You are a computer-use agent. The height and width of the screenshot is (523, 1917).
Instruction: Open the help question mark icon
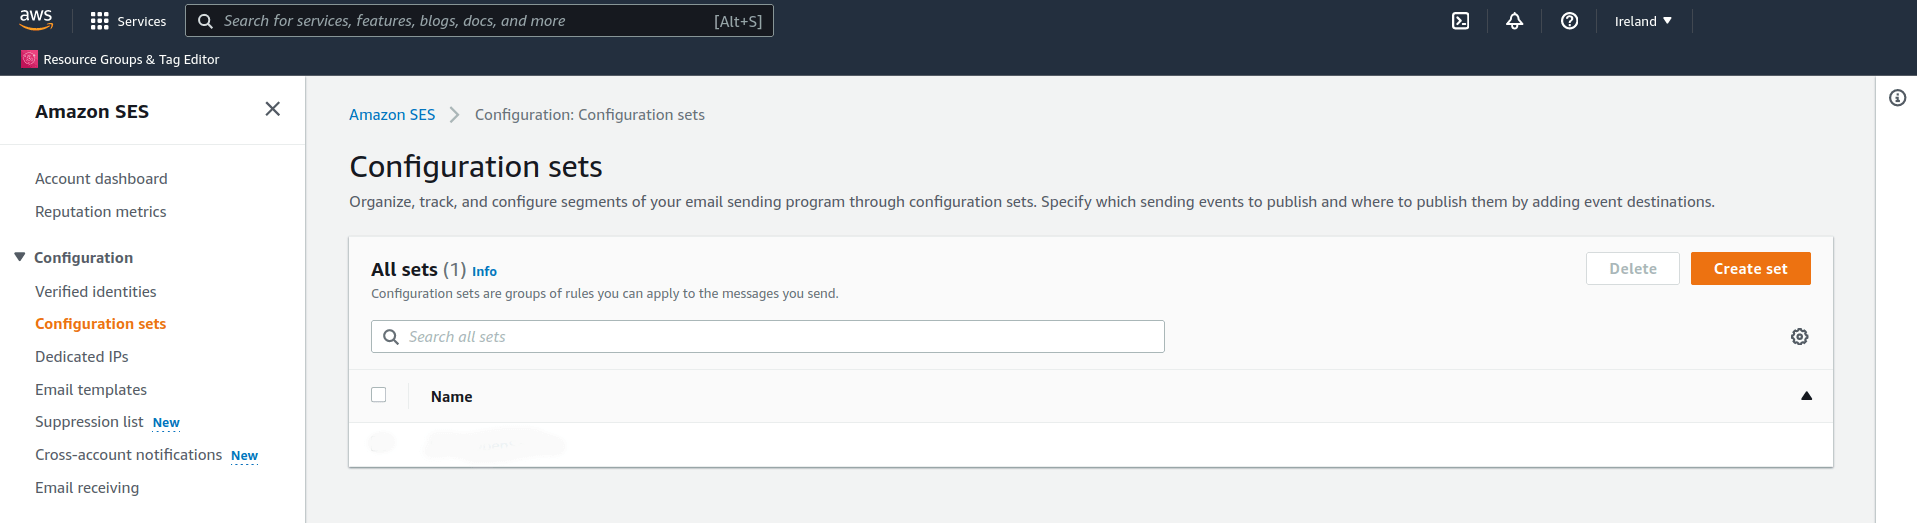coord(1570,21)
